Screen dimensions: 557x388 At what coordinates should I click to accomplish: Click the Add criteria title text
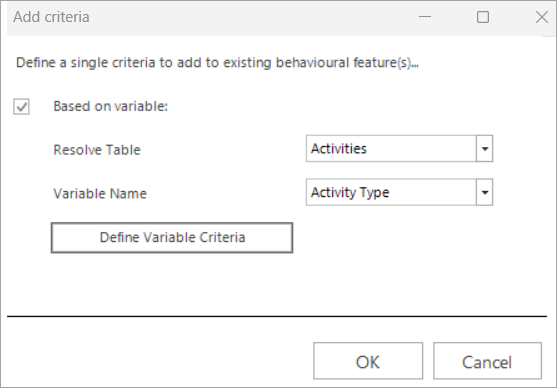pos(51,17)
